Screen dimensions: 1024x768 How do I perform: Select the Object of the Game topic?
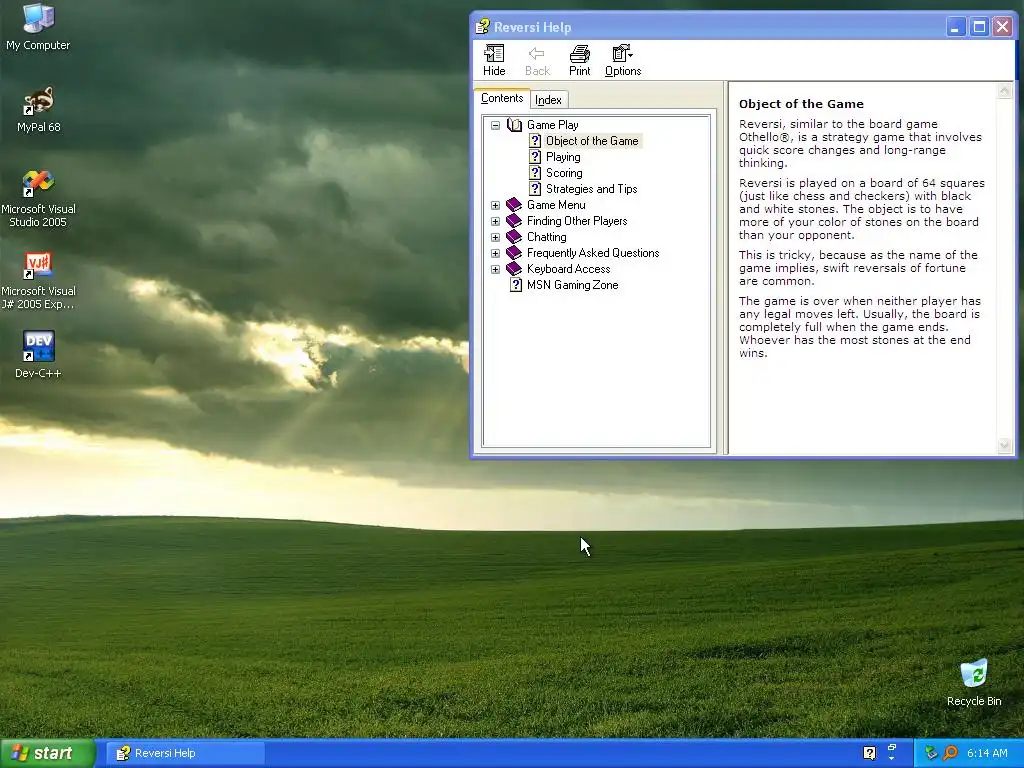(x=592, y=141)
